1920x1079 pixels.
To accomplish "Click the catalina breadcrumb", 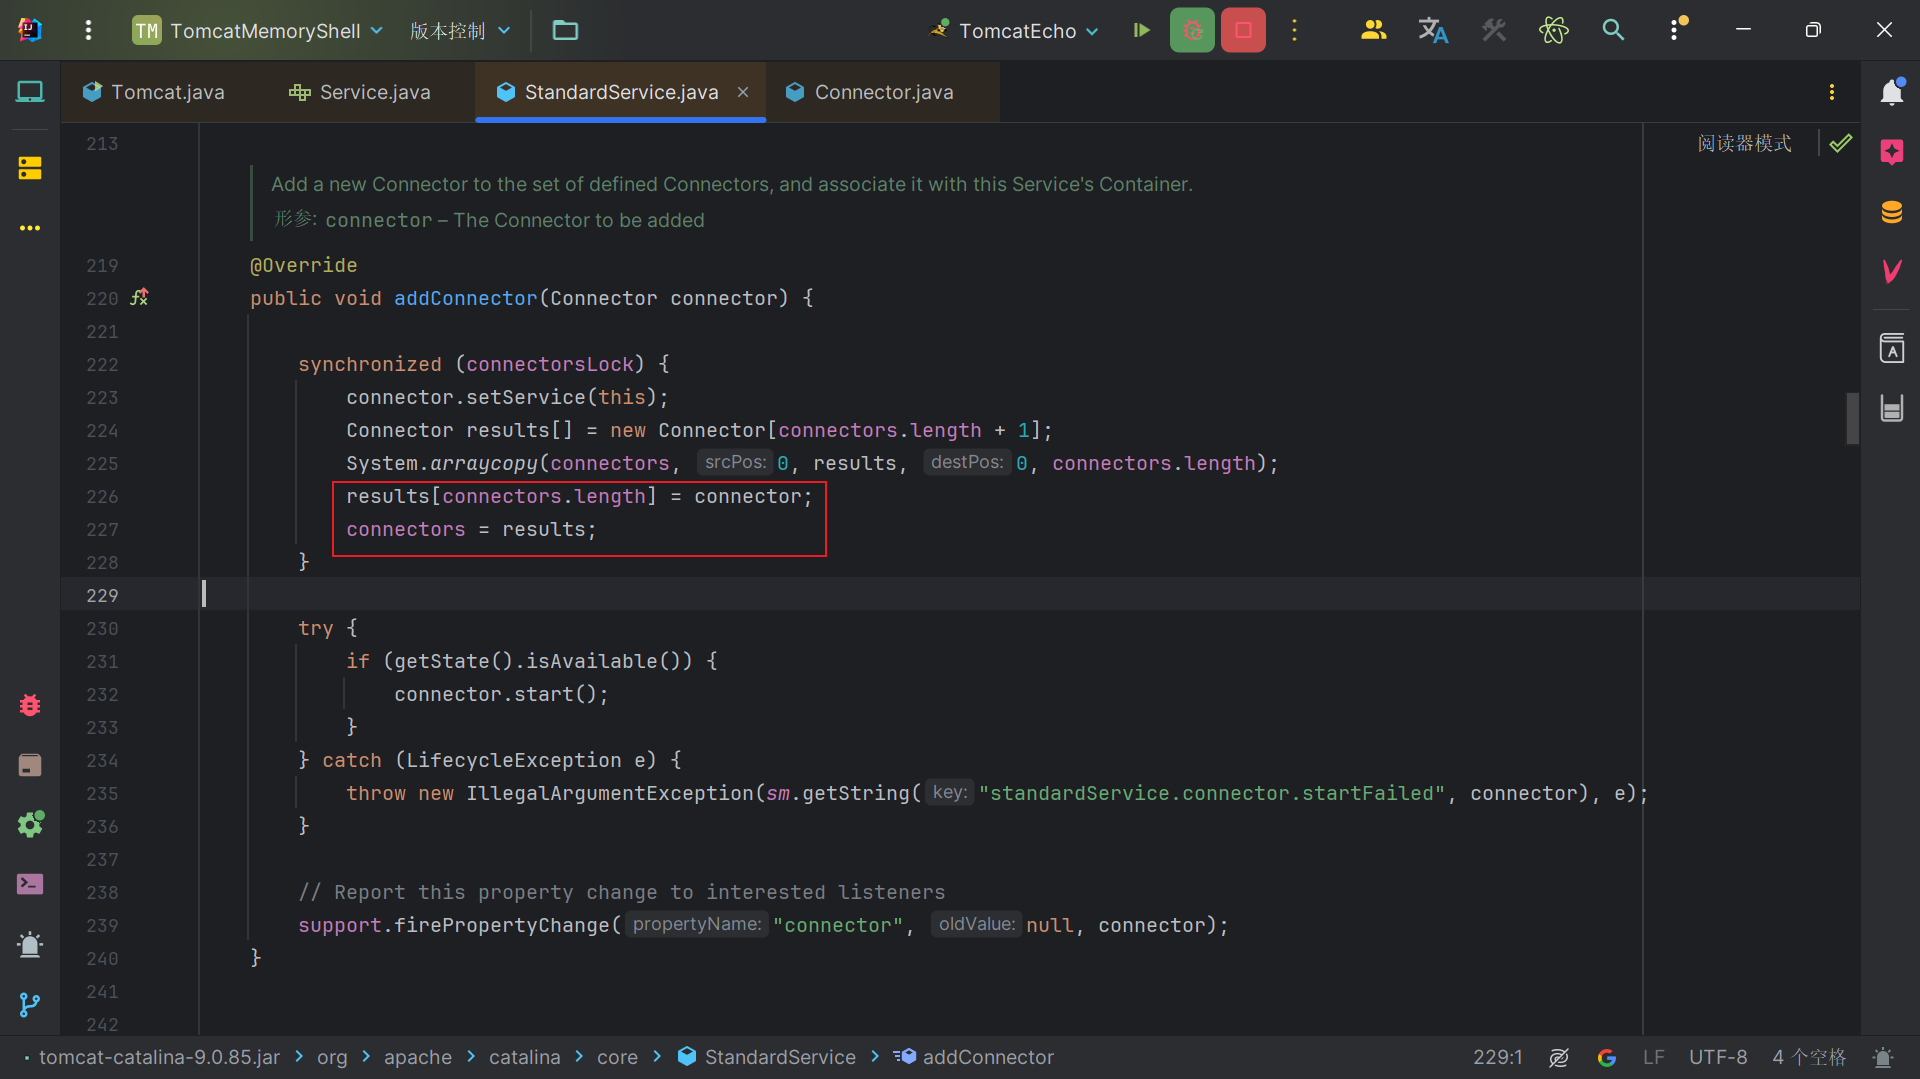I will pos(524,1057).
